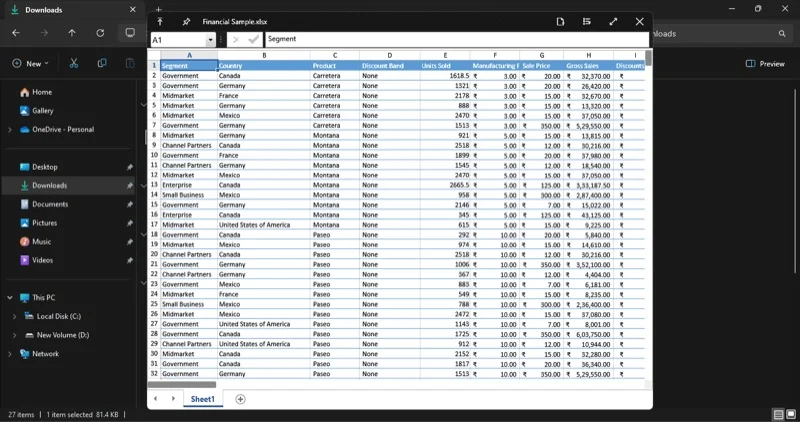Select the Sheet1 tab

[203, 399]
